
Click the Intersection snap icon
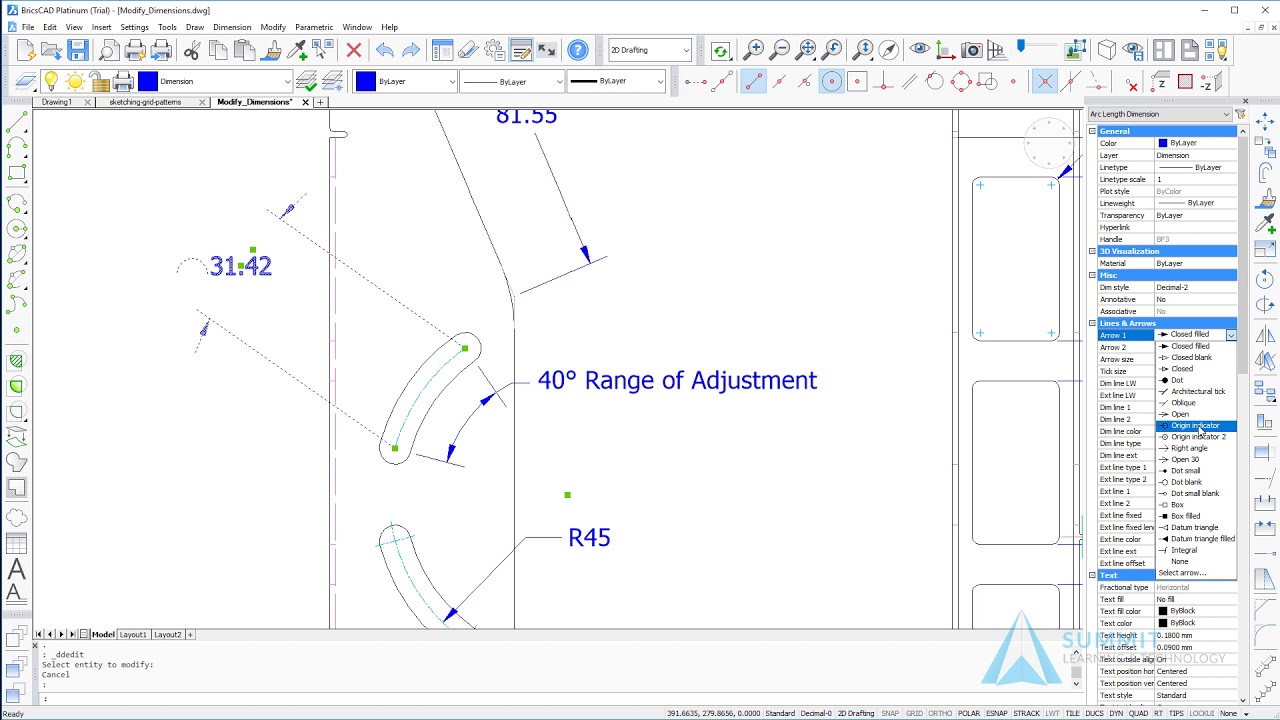tap(1044, 81)
